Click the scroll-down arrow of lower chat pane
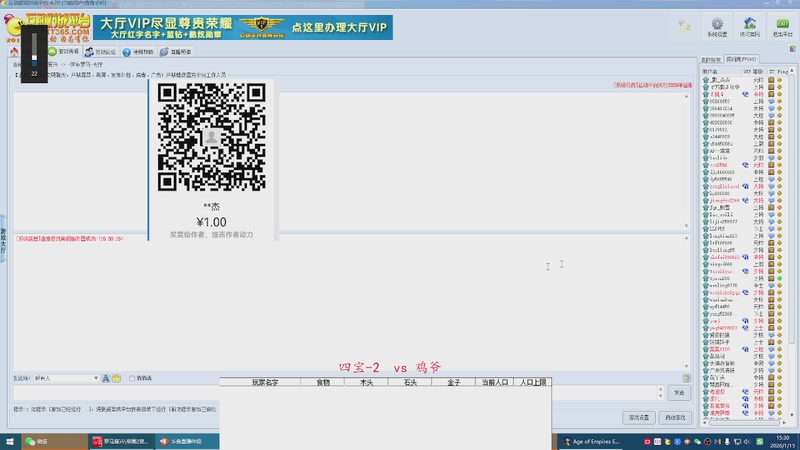The width and height of the screenshot is (800, 450). click(x=686, y=366)
